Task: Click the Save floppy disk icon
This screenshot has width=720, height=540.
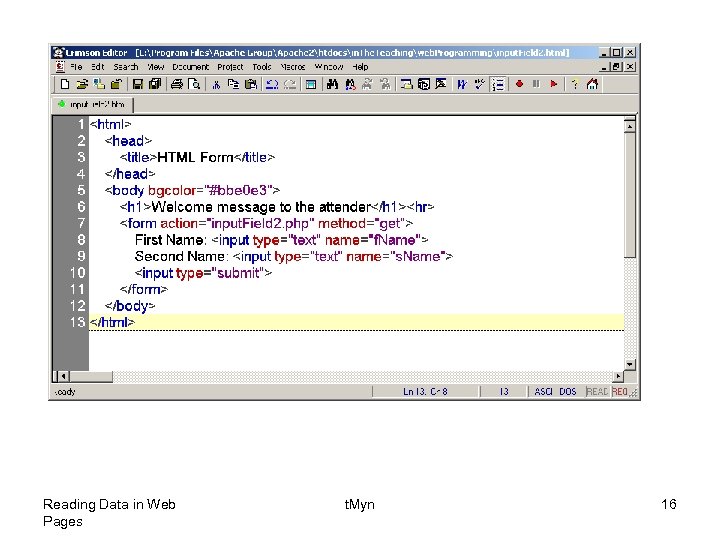Action: pyautogui.click(x=138, y=84)
